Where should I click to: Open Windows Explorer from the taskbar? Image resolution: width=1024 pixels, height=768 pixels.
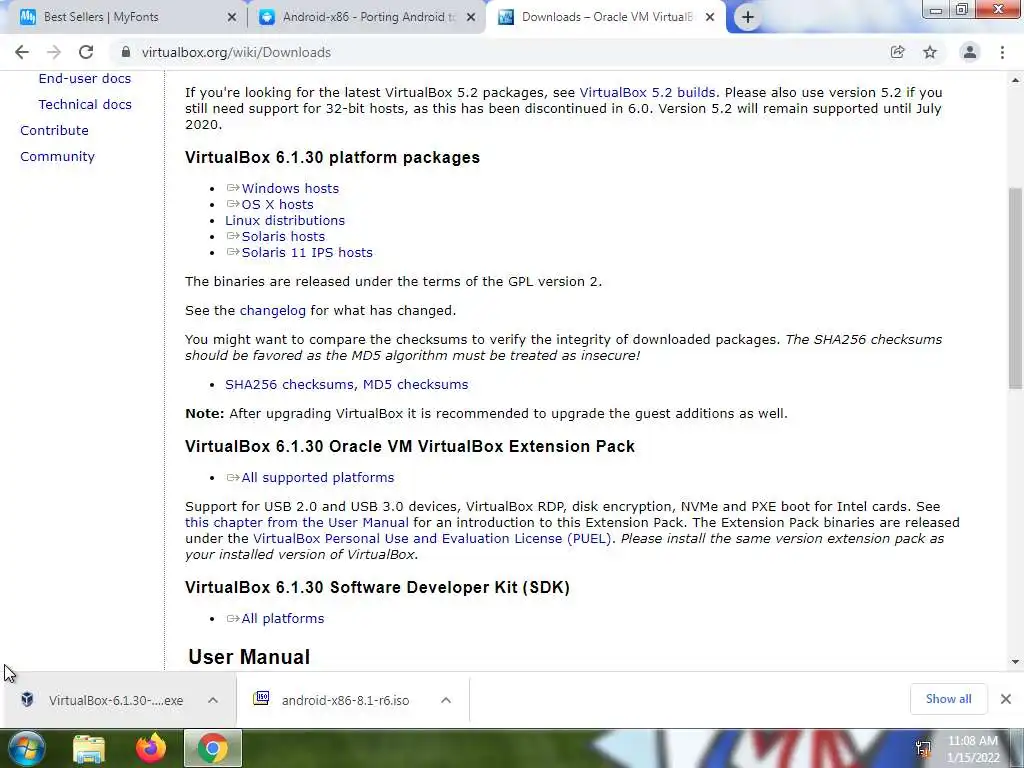click(89, 748)
